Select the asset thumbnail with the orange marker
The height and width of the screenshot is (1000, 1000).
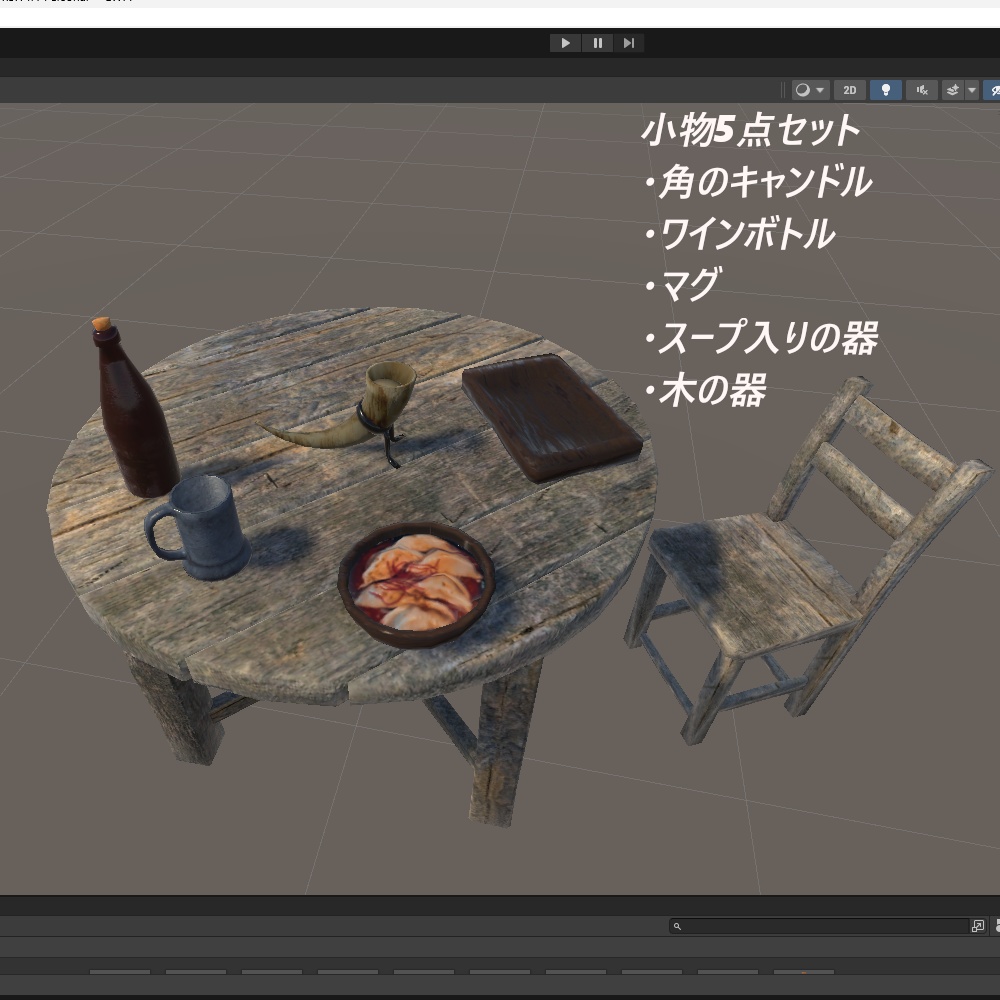pyautogui.click(x=805, y=971)
